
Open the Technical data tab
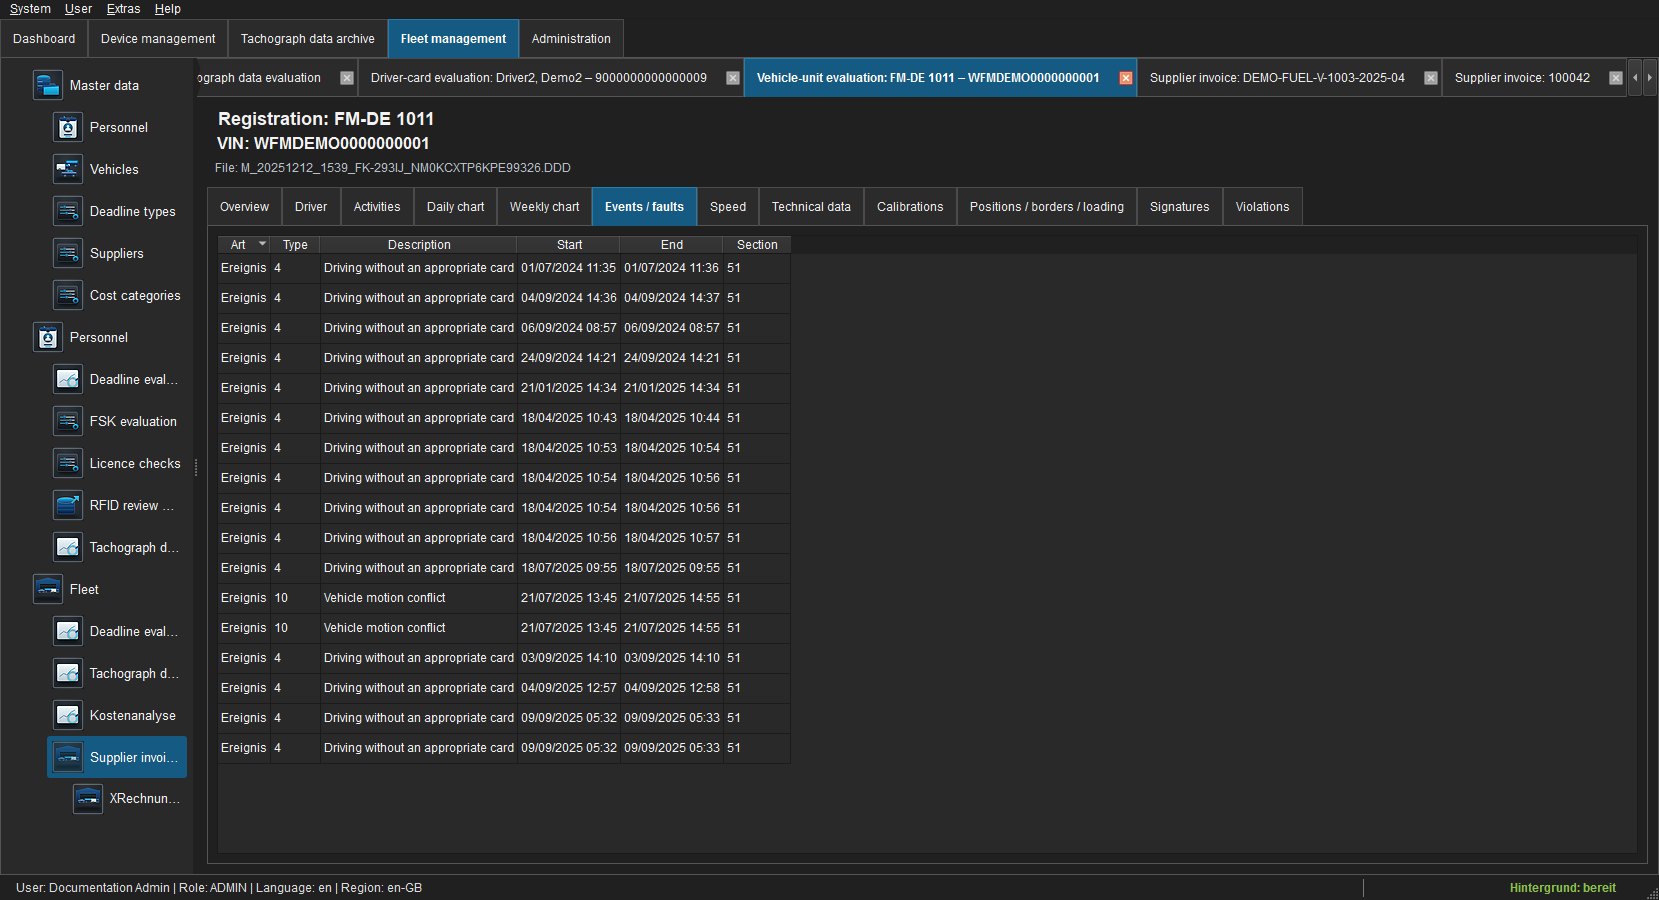811,207
